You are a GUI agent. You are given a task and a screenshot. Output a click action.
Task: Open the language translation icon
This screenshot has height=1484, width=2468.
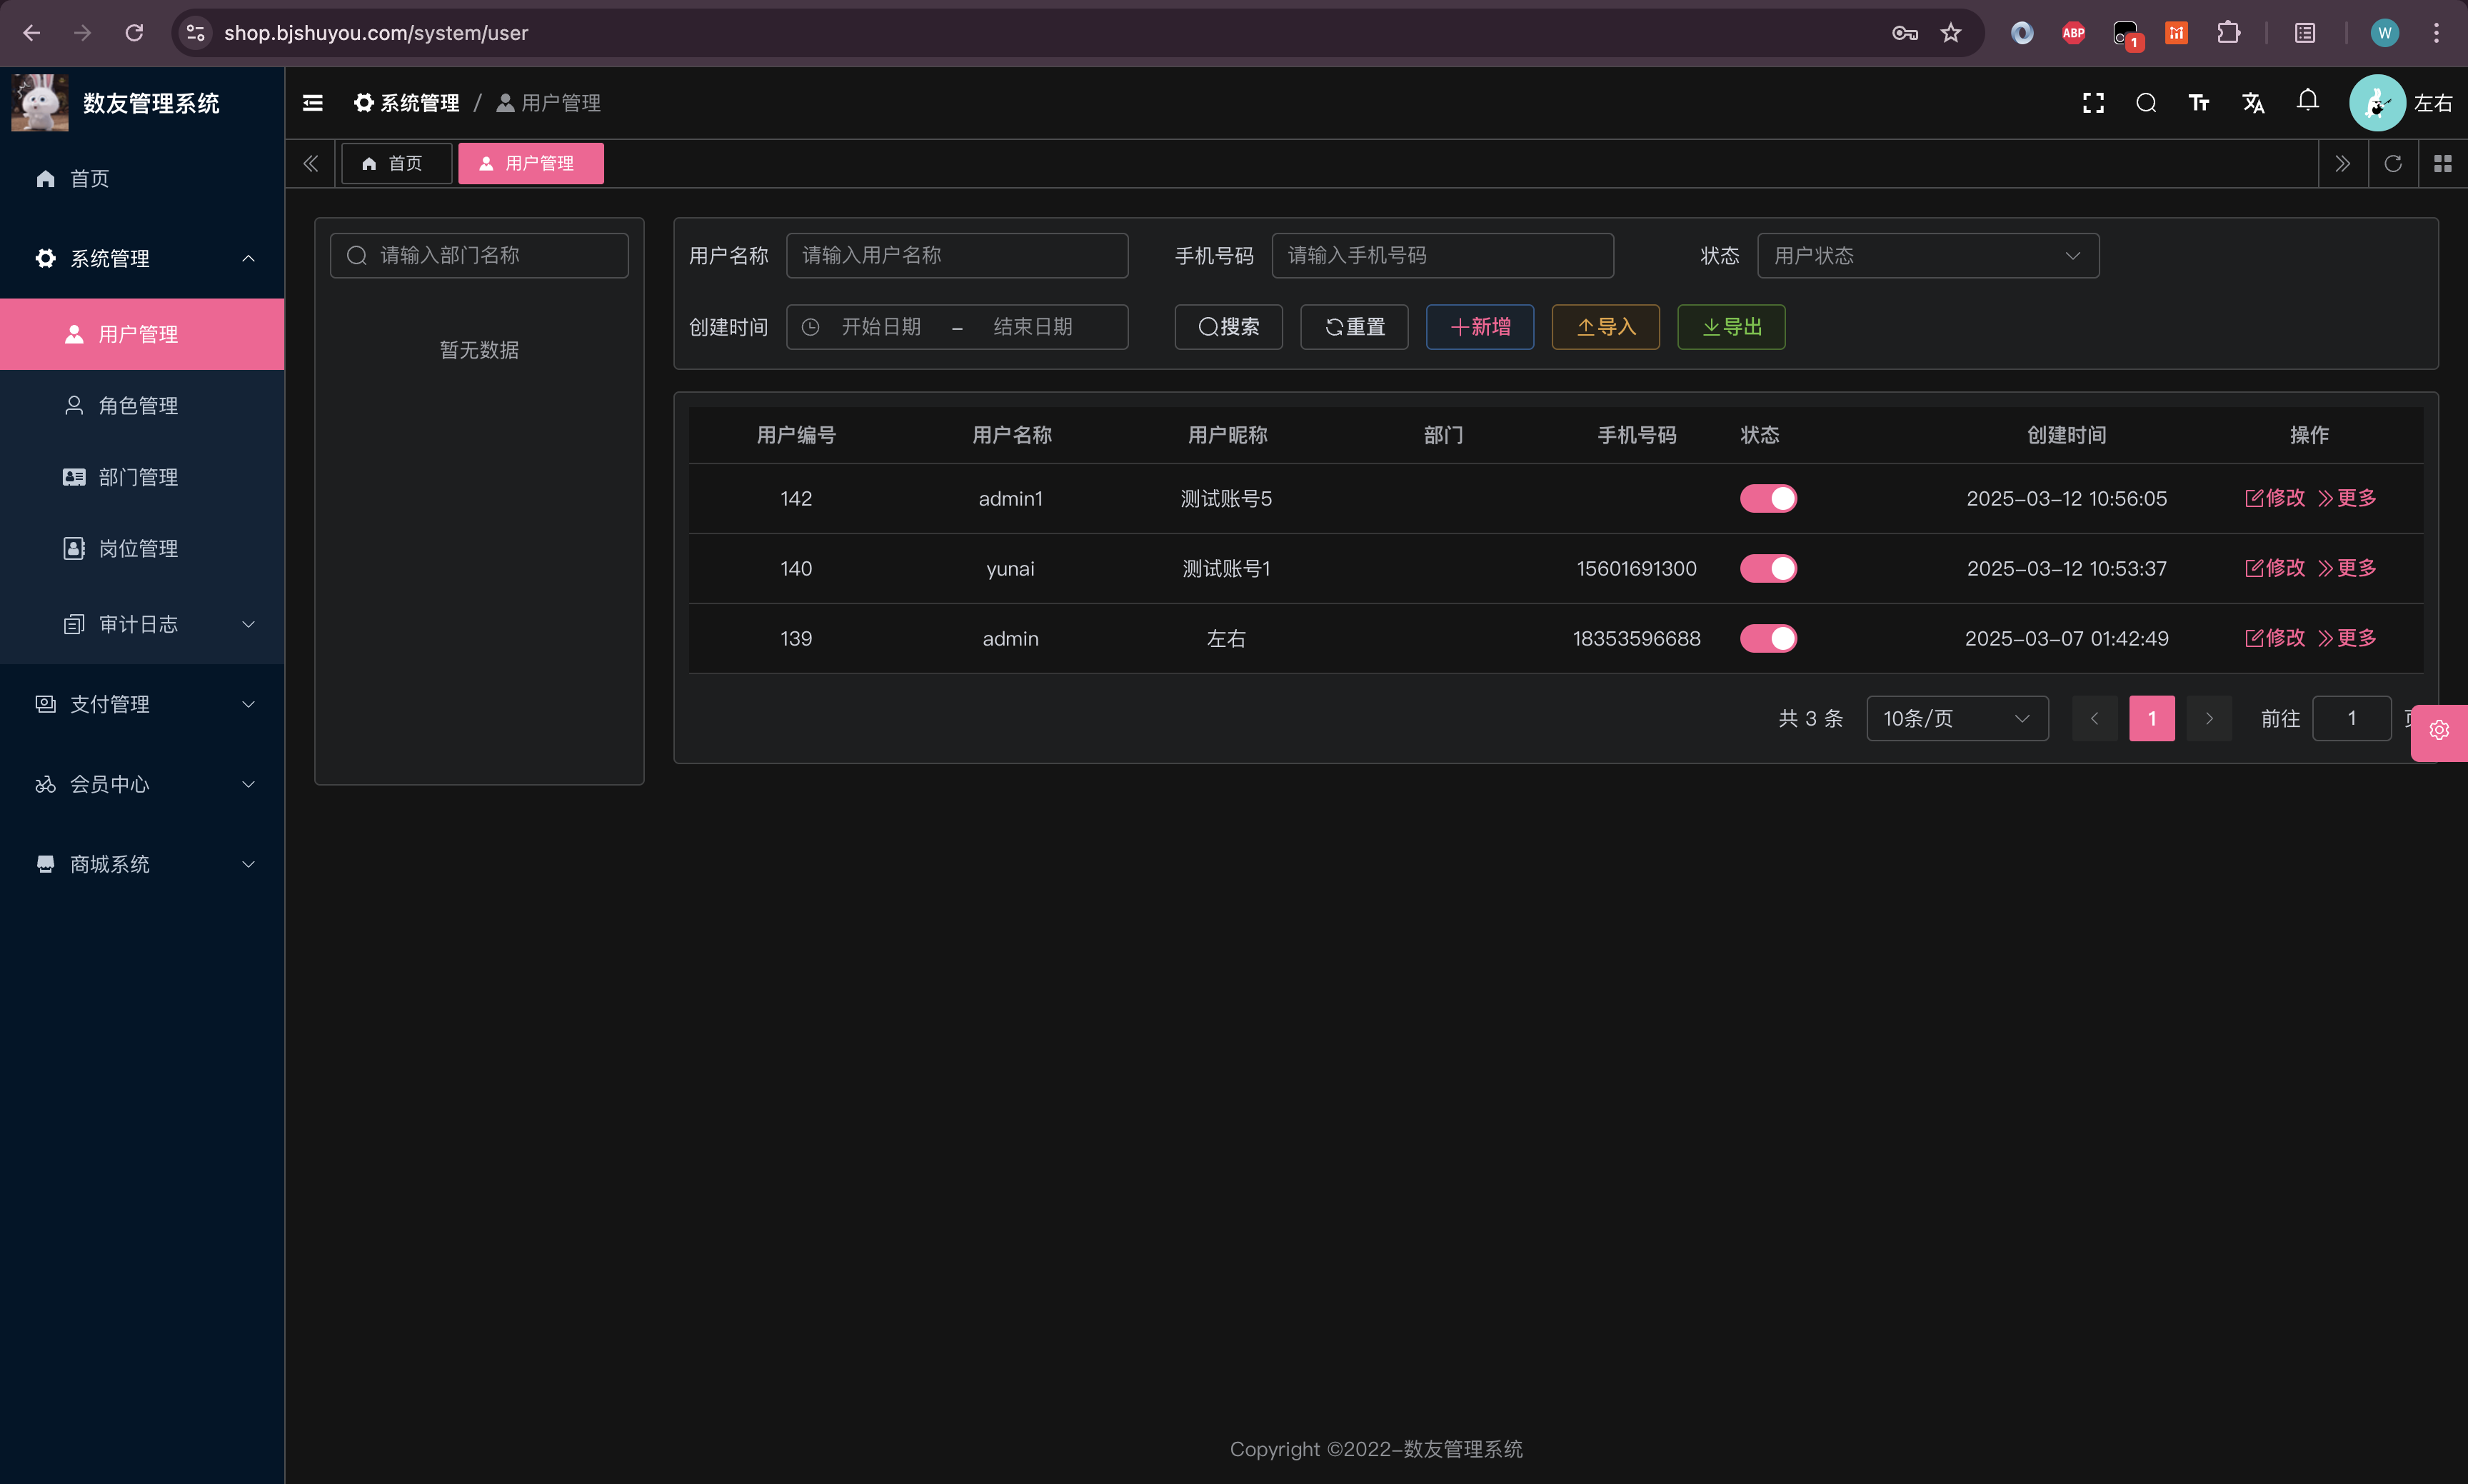2253,103
